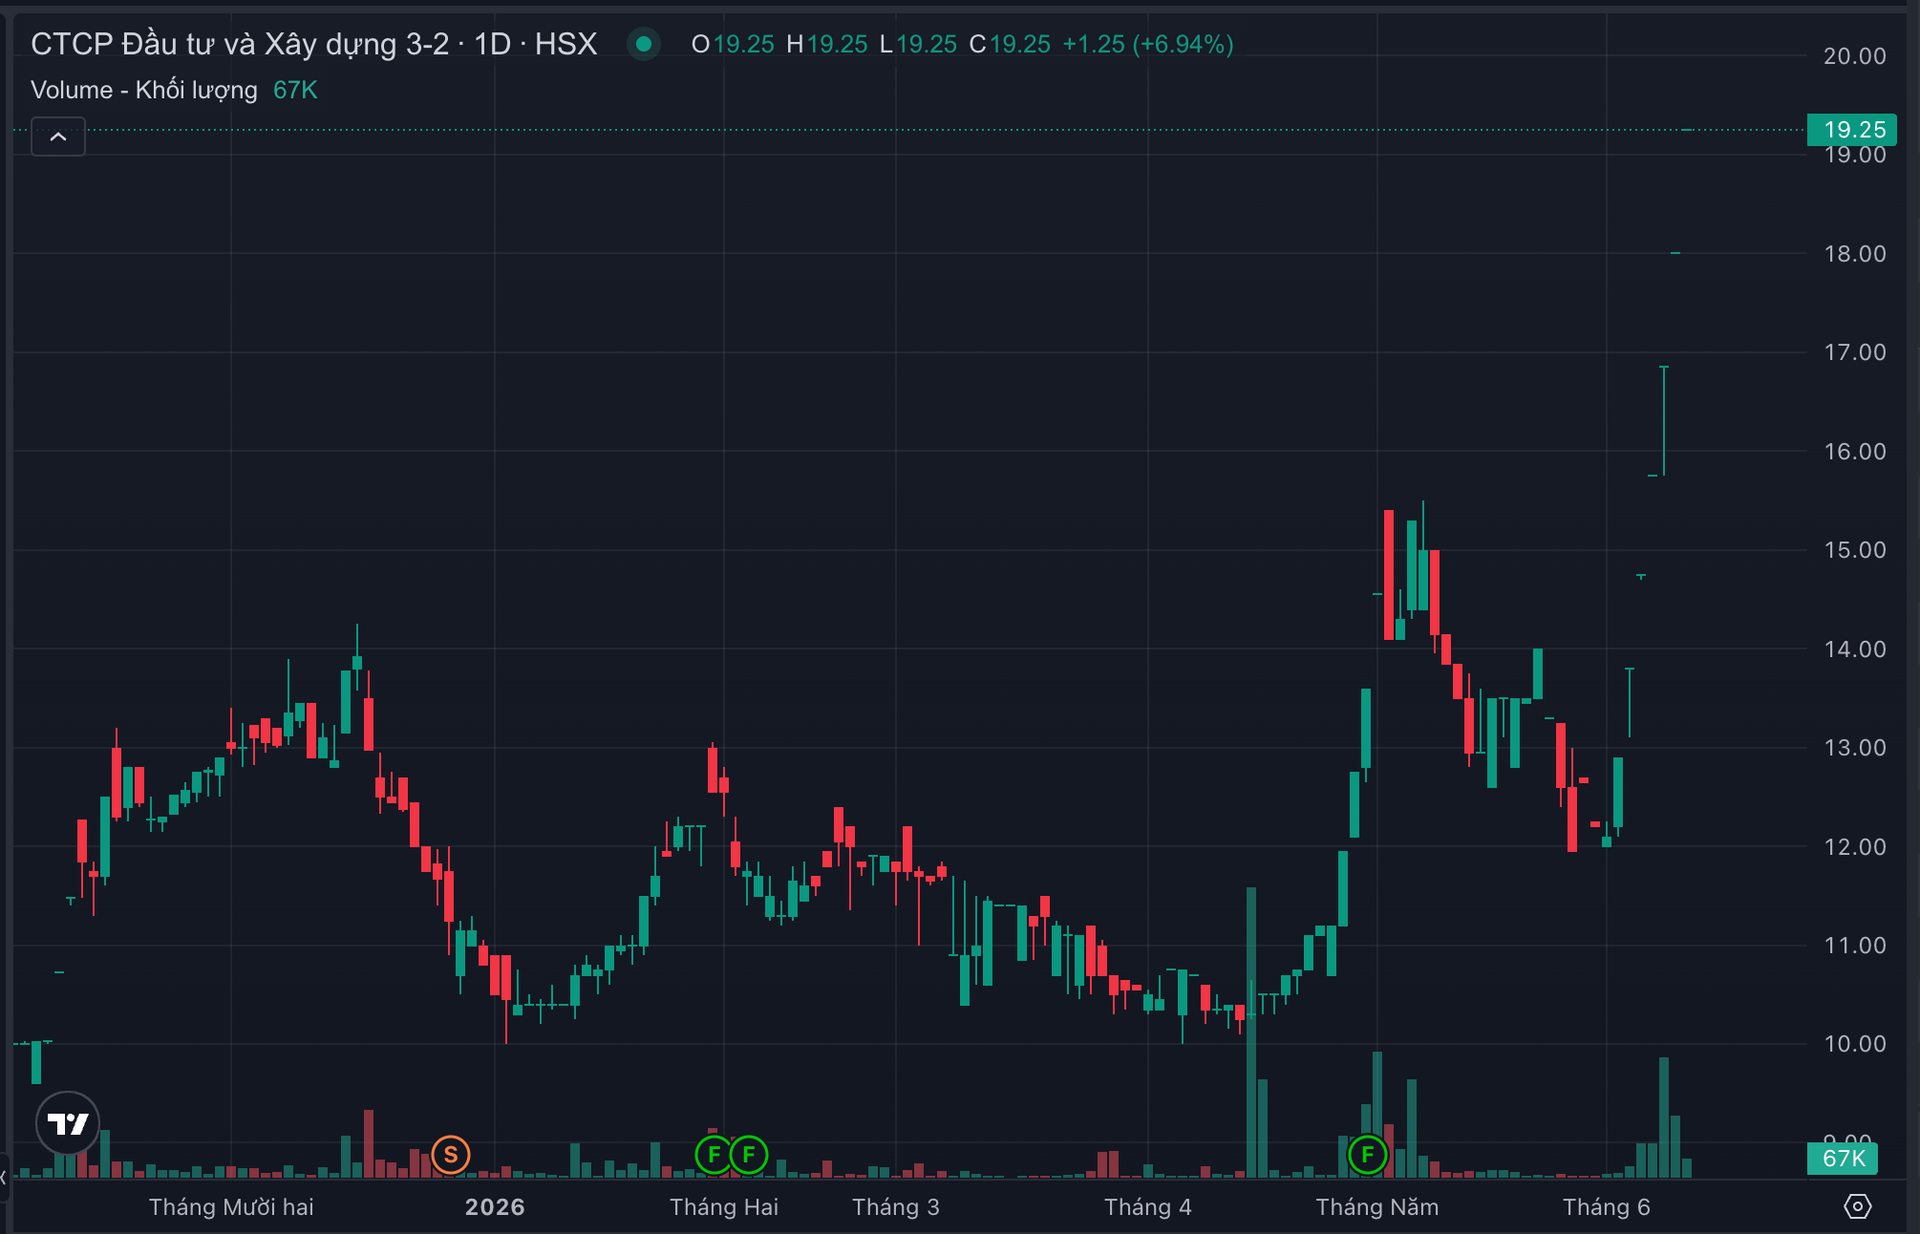Click the 19.25 current price label
This screenshot has width=1920, height=1234.
[1853, 129]
